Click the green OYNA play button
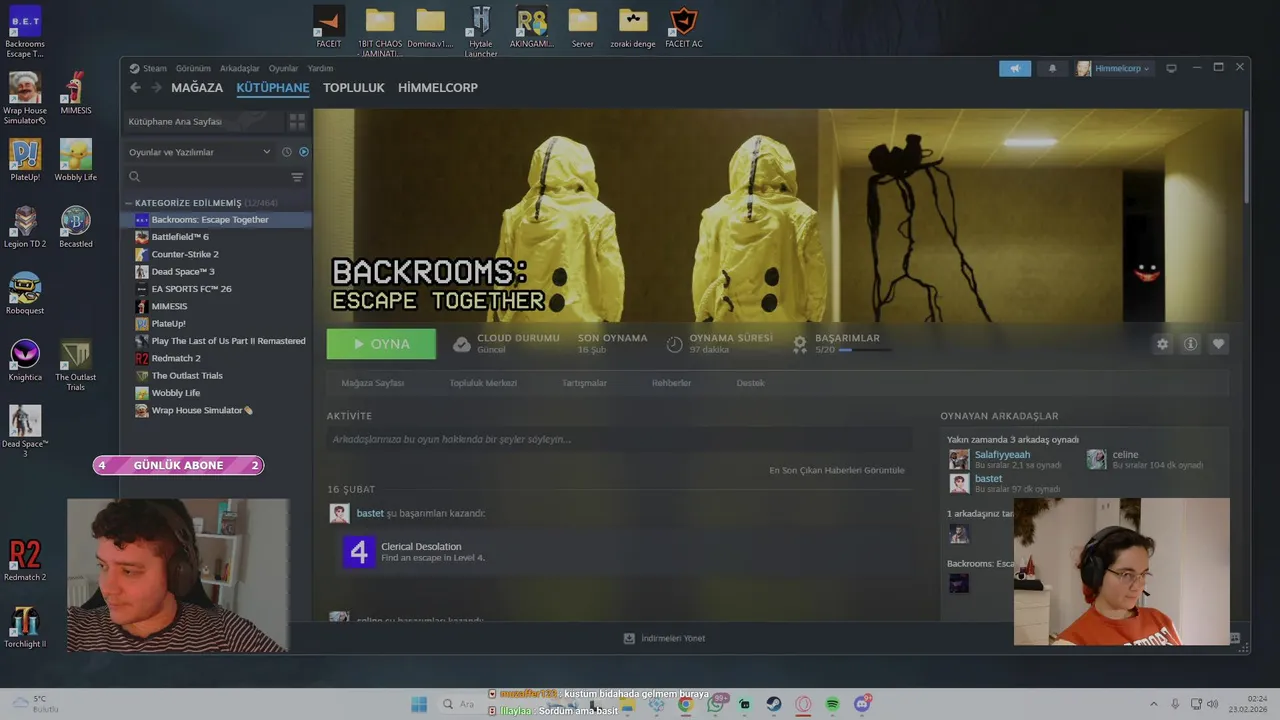 click(381, 344)
